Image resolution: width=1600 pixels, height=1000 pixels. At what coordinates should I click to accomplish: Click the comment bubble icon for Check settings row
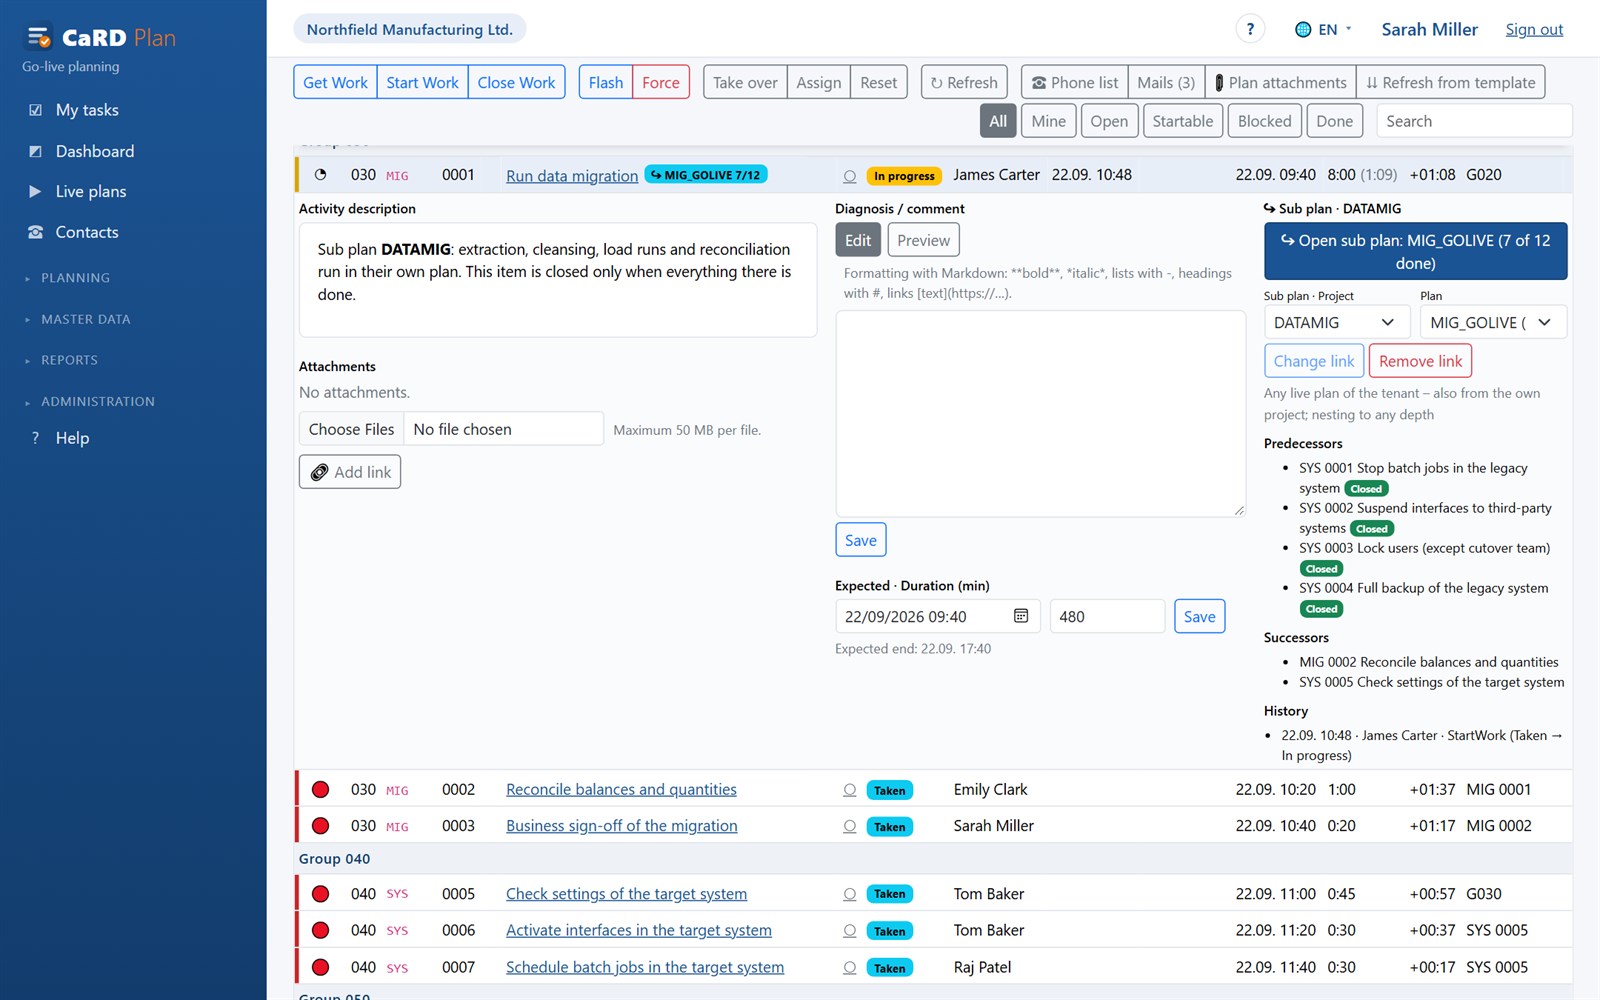(850, 894)
